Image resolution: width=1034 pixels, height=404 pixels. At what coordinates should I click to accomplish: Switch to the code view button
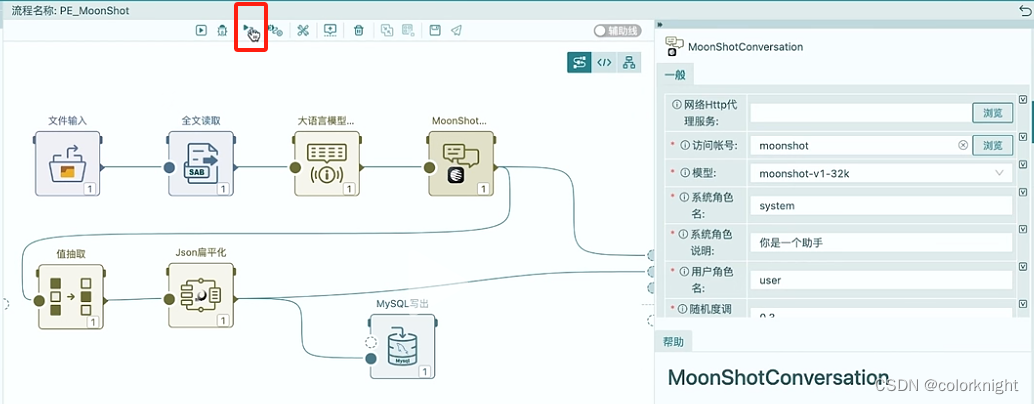tap(604, 63)
